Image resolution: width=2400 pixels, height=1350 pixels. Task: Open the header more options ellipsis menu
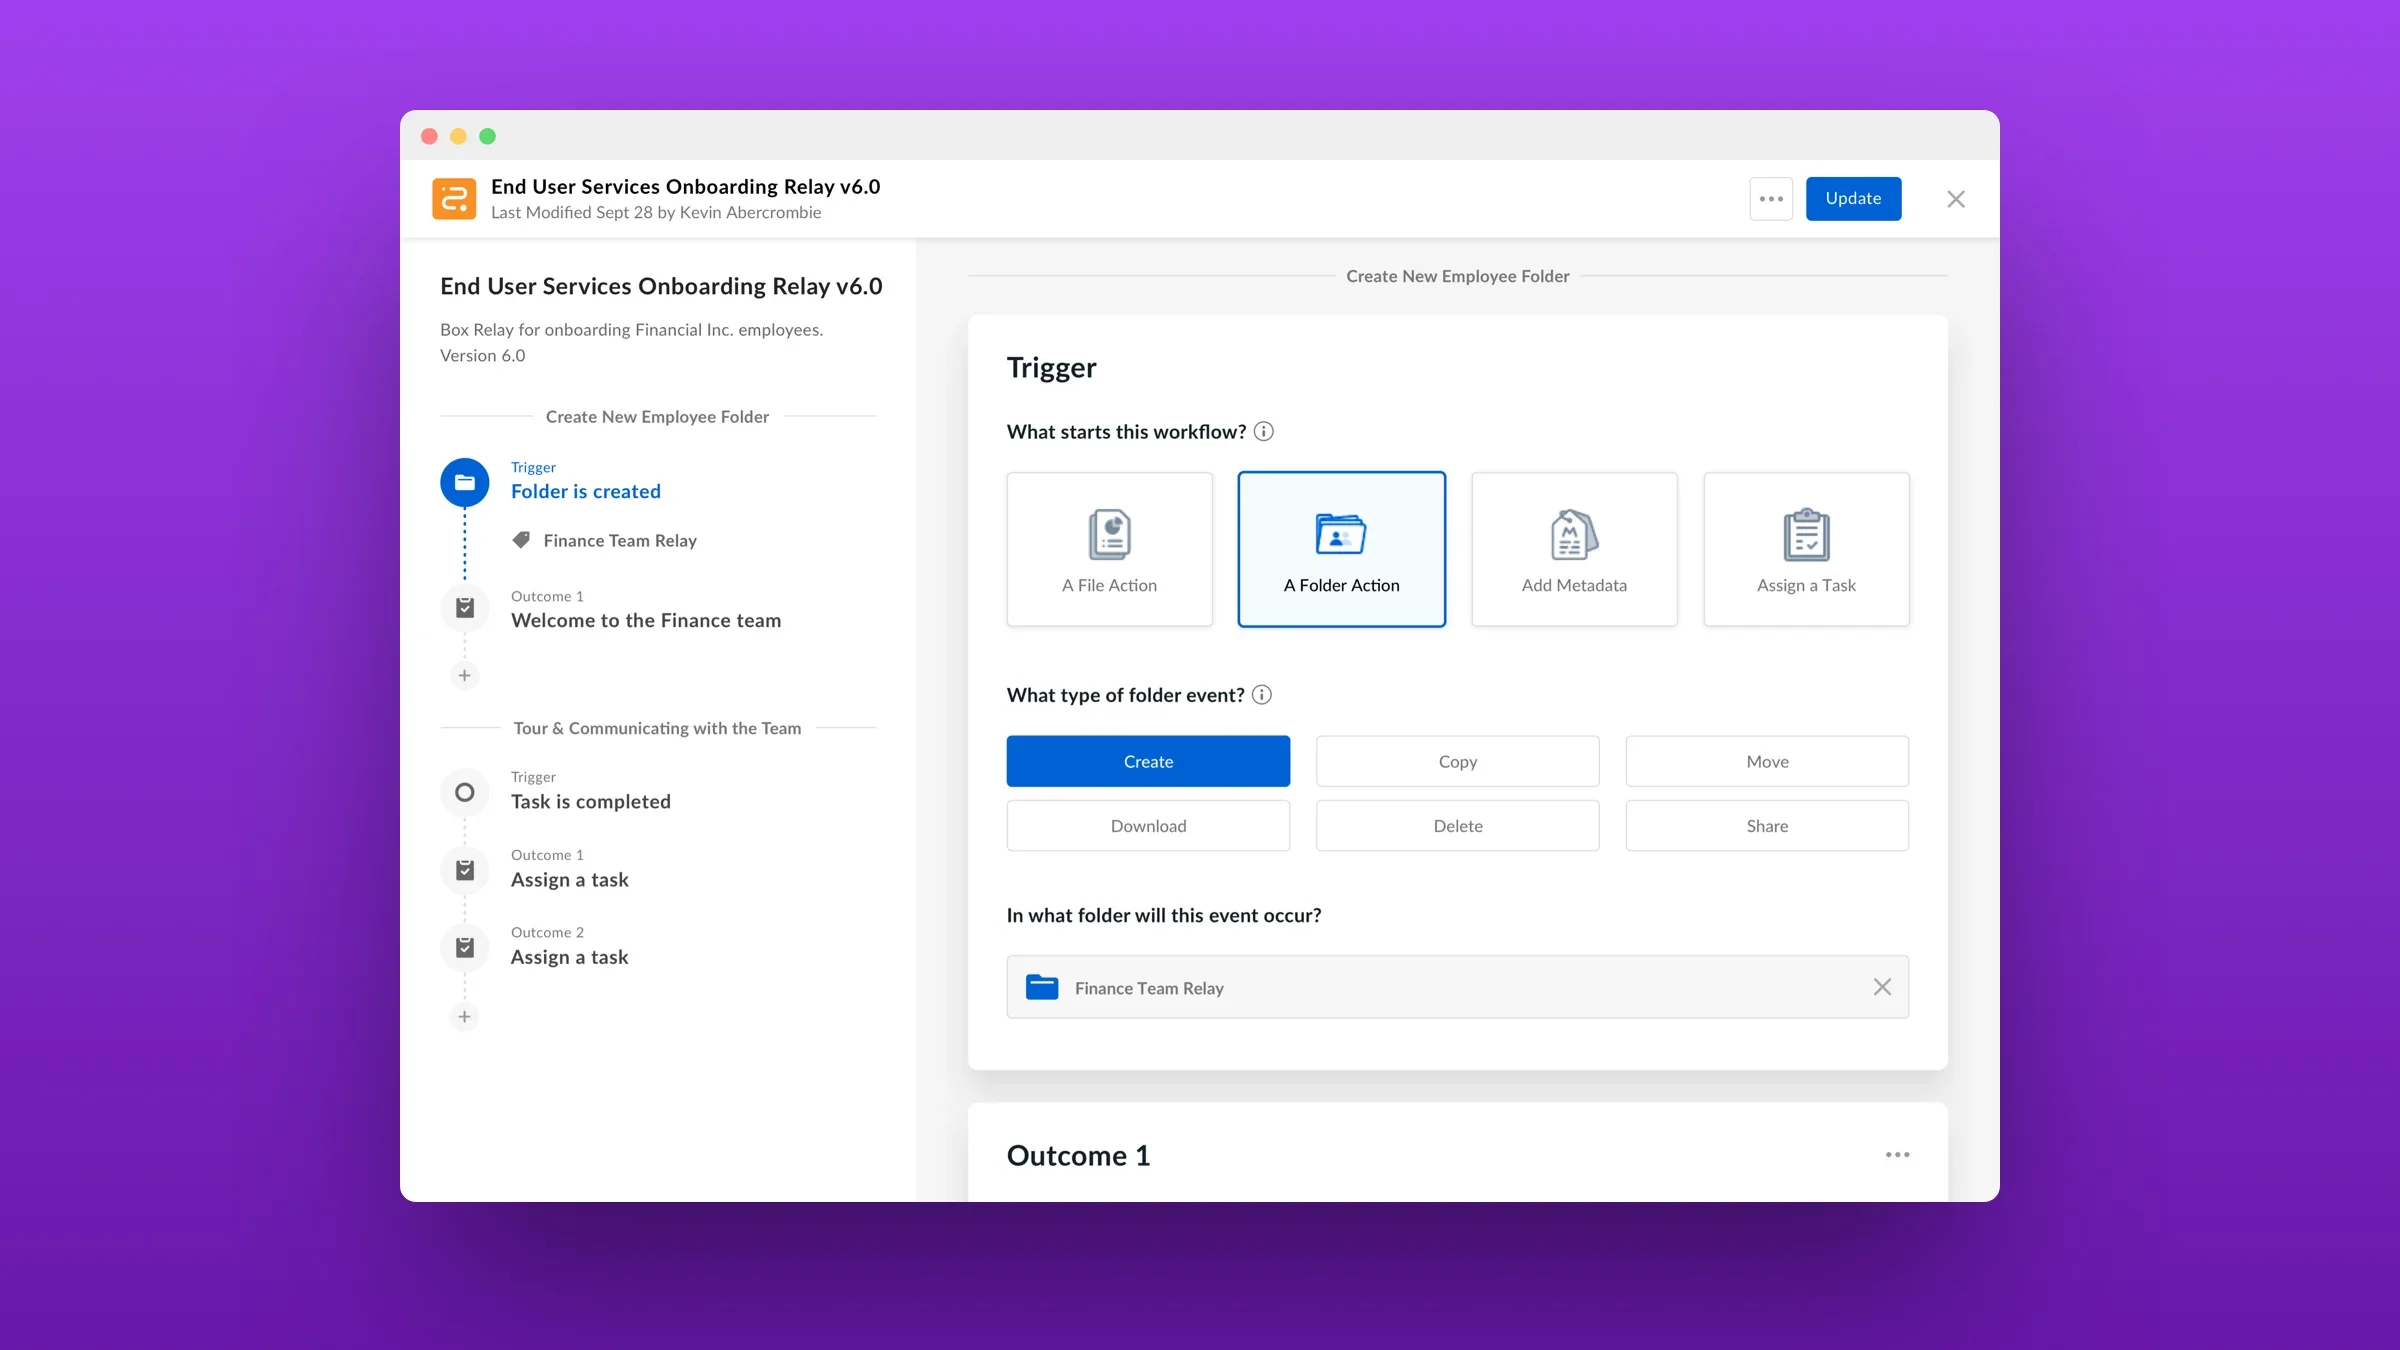tap(1771, 198)
